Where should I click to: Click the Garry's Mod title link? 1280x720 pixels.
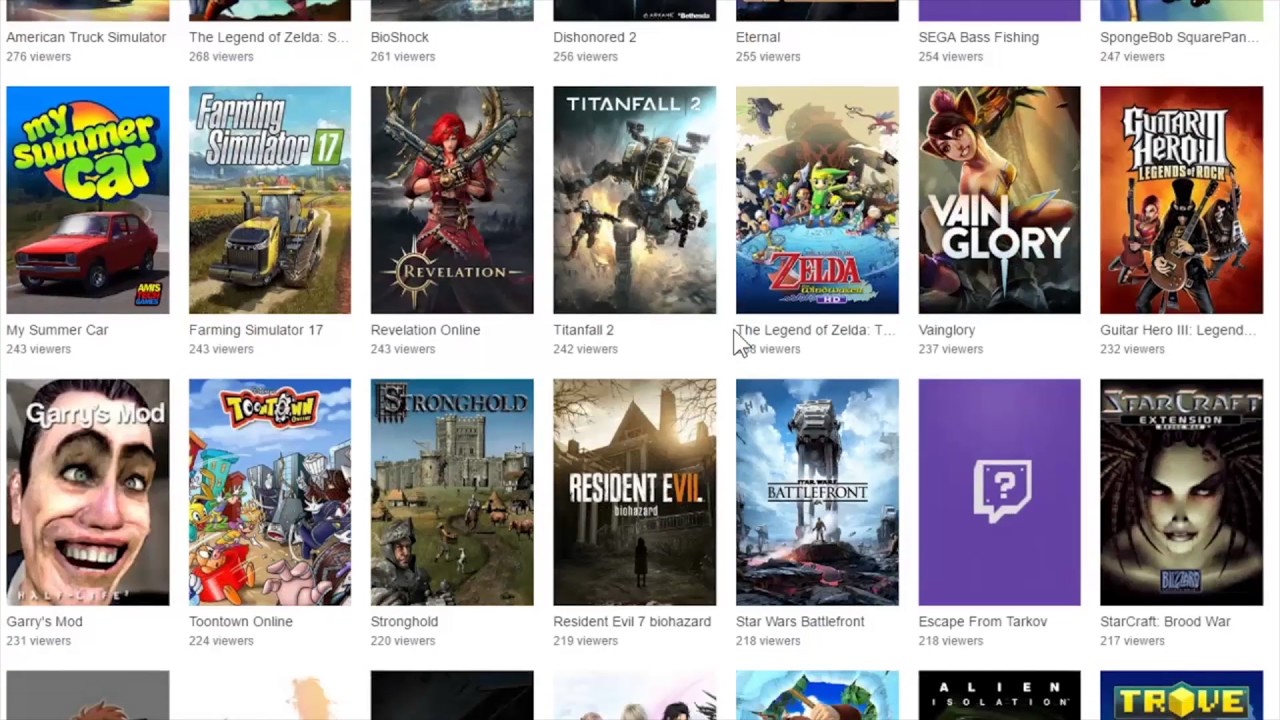45,622
